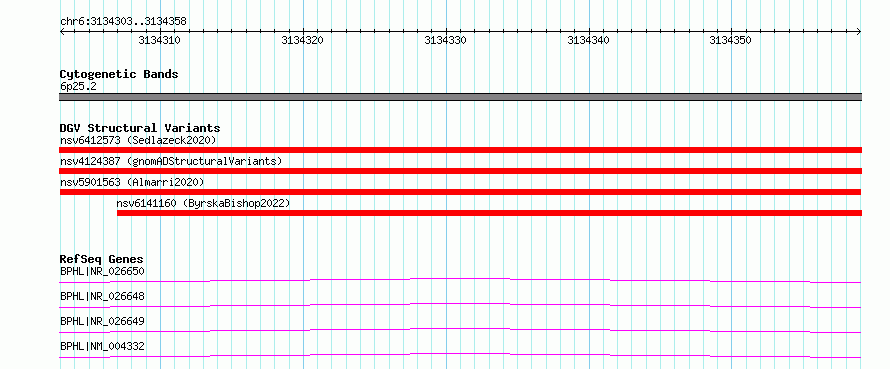The image size is (890, 369).
Task: Click the 6p25.2 band label
Action: 77,87
